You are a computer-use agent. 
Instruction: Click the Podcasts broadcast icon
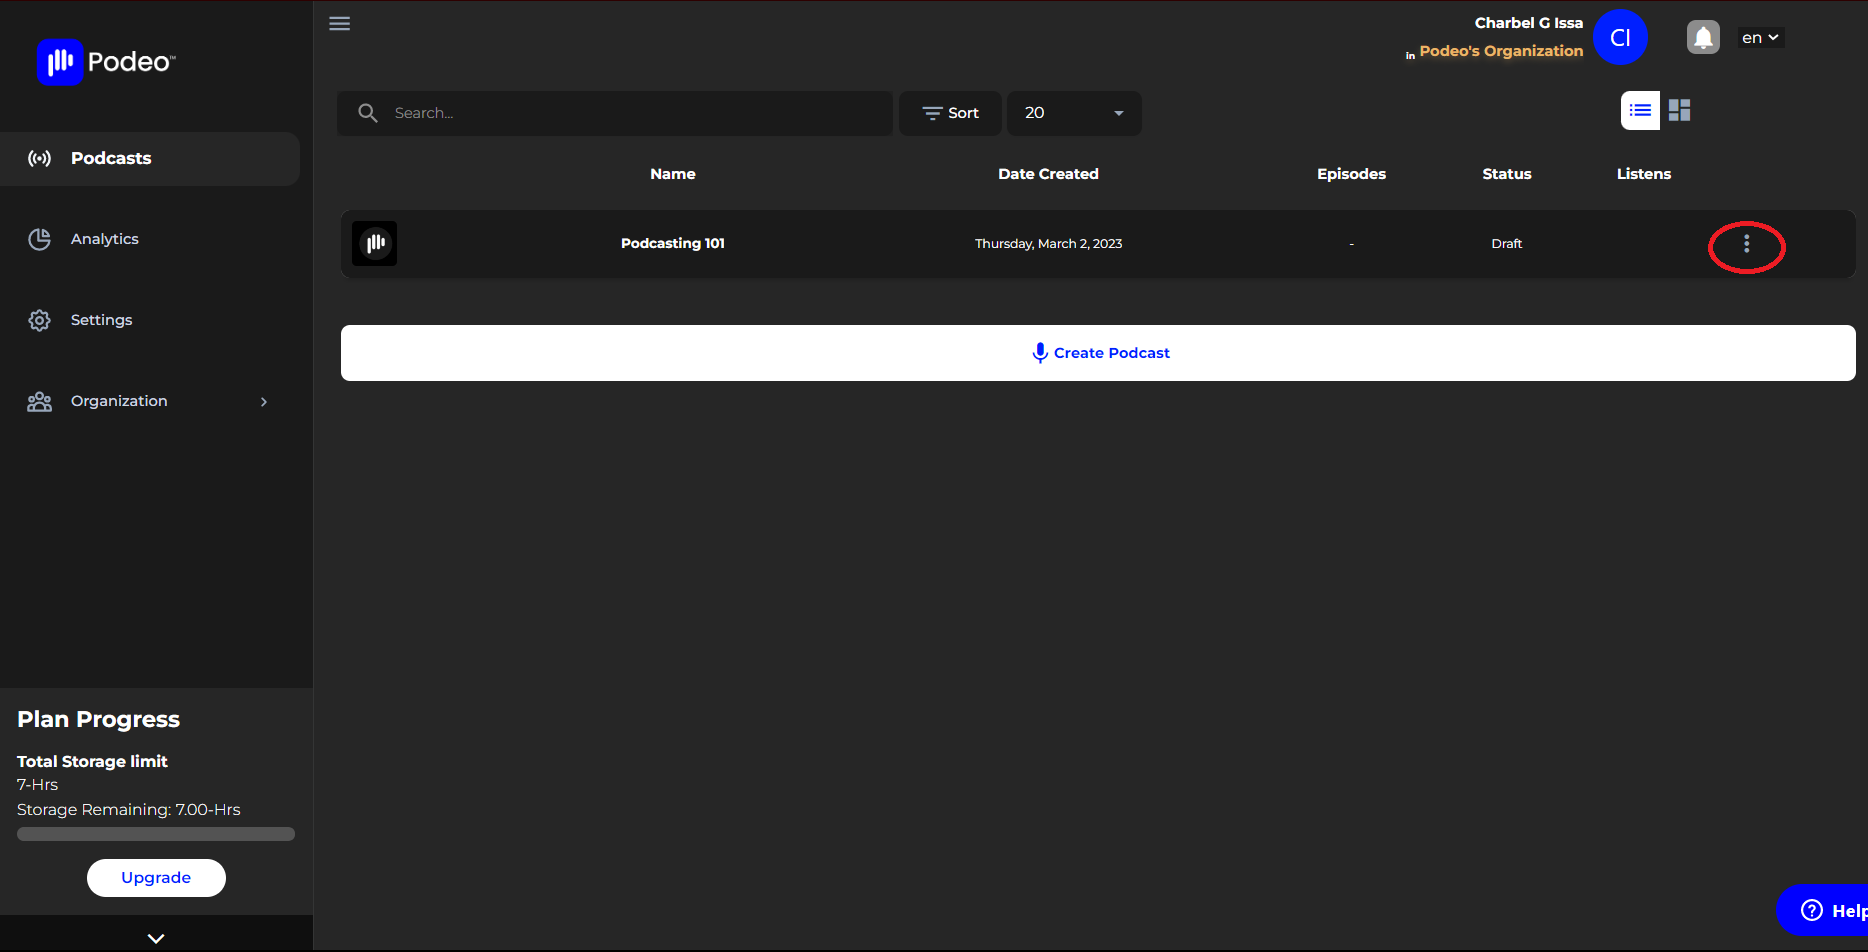click(39, 158)
